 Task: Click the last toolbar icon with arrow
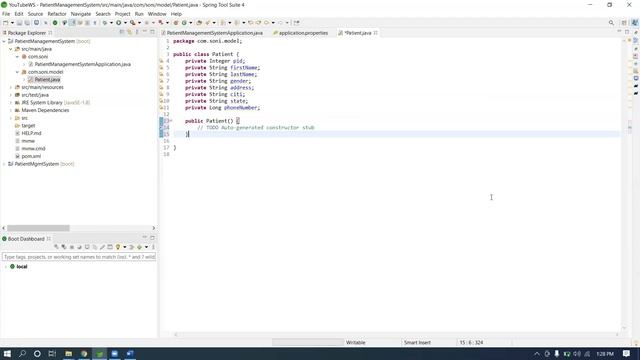[296, 23]
